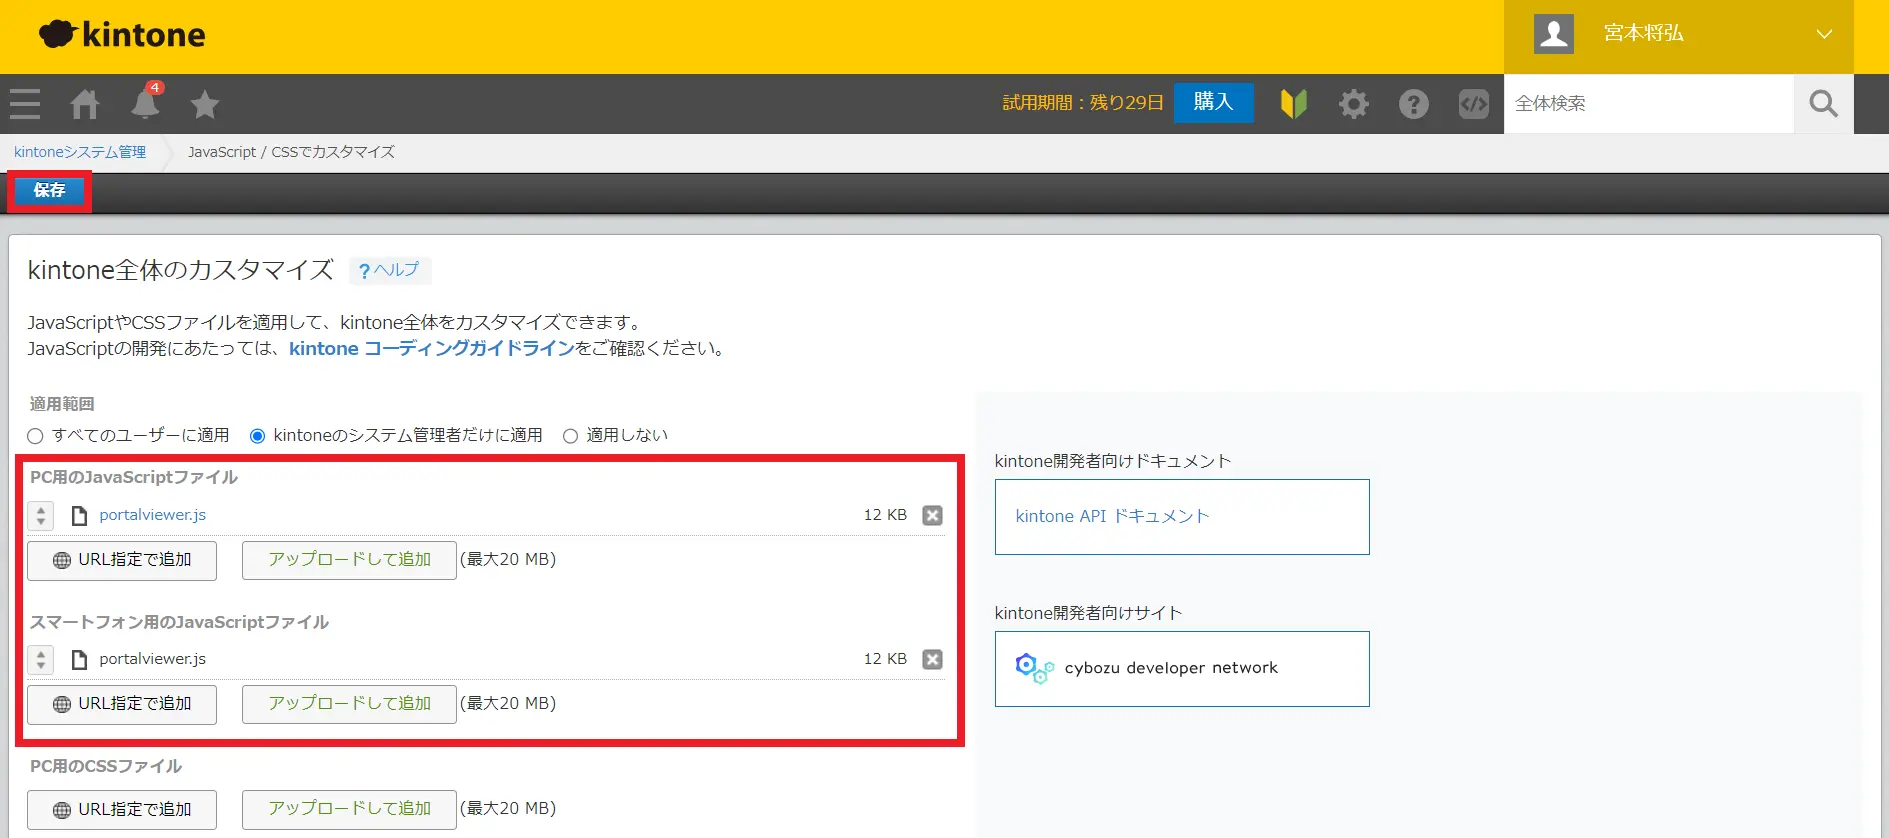Open kintone コーディングガイドライン link
1889x838 pixels.
(432, 348)
